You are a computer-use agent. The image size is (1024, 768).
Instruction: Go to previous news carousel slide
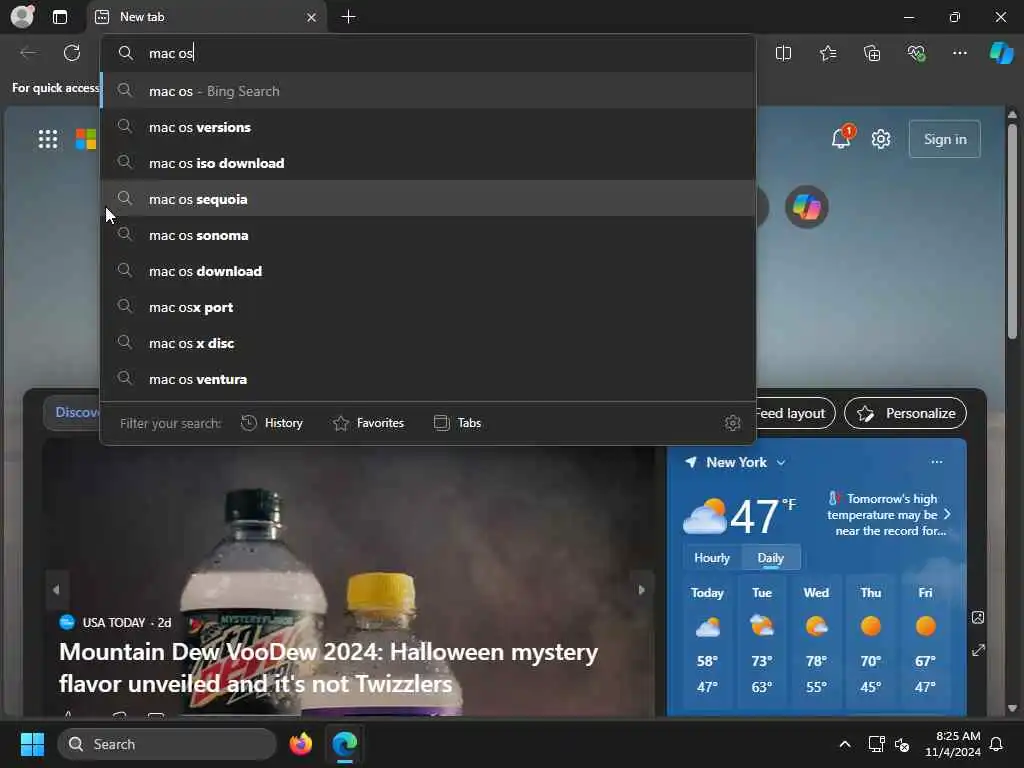click(56, 590)
